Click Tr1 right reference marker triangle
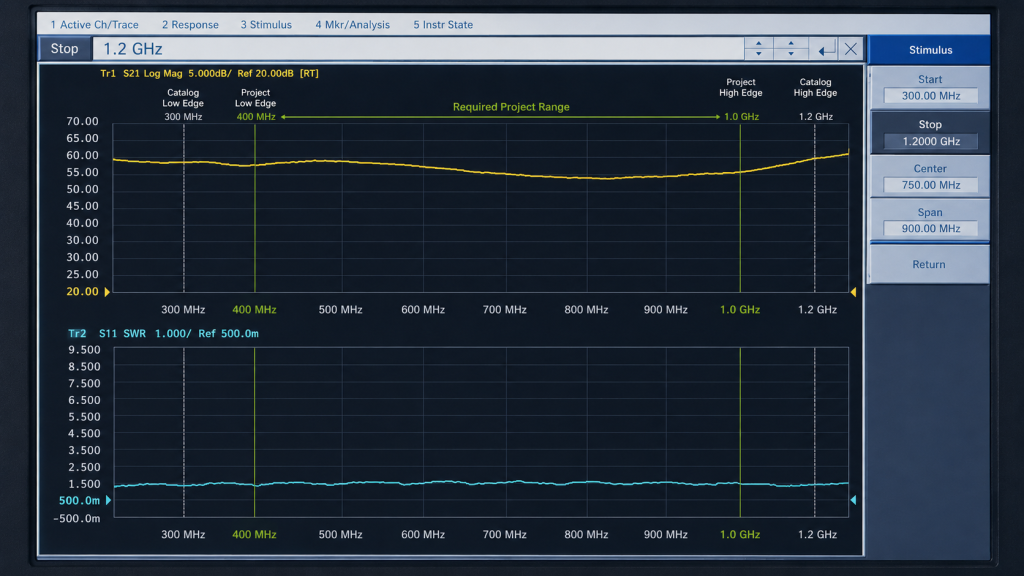The width and height of the screenshot is (1024, 576). click(x=853, y=292)
